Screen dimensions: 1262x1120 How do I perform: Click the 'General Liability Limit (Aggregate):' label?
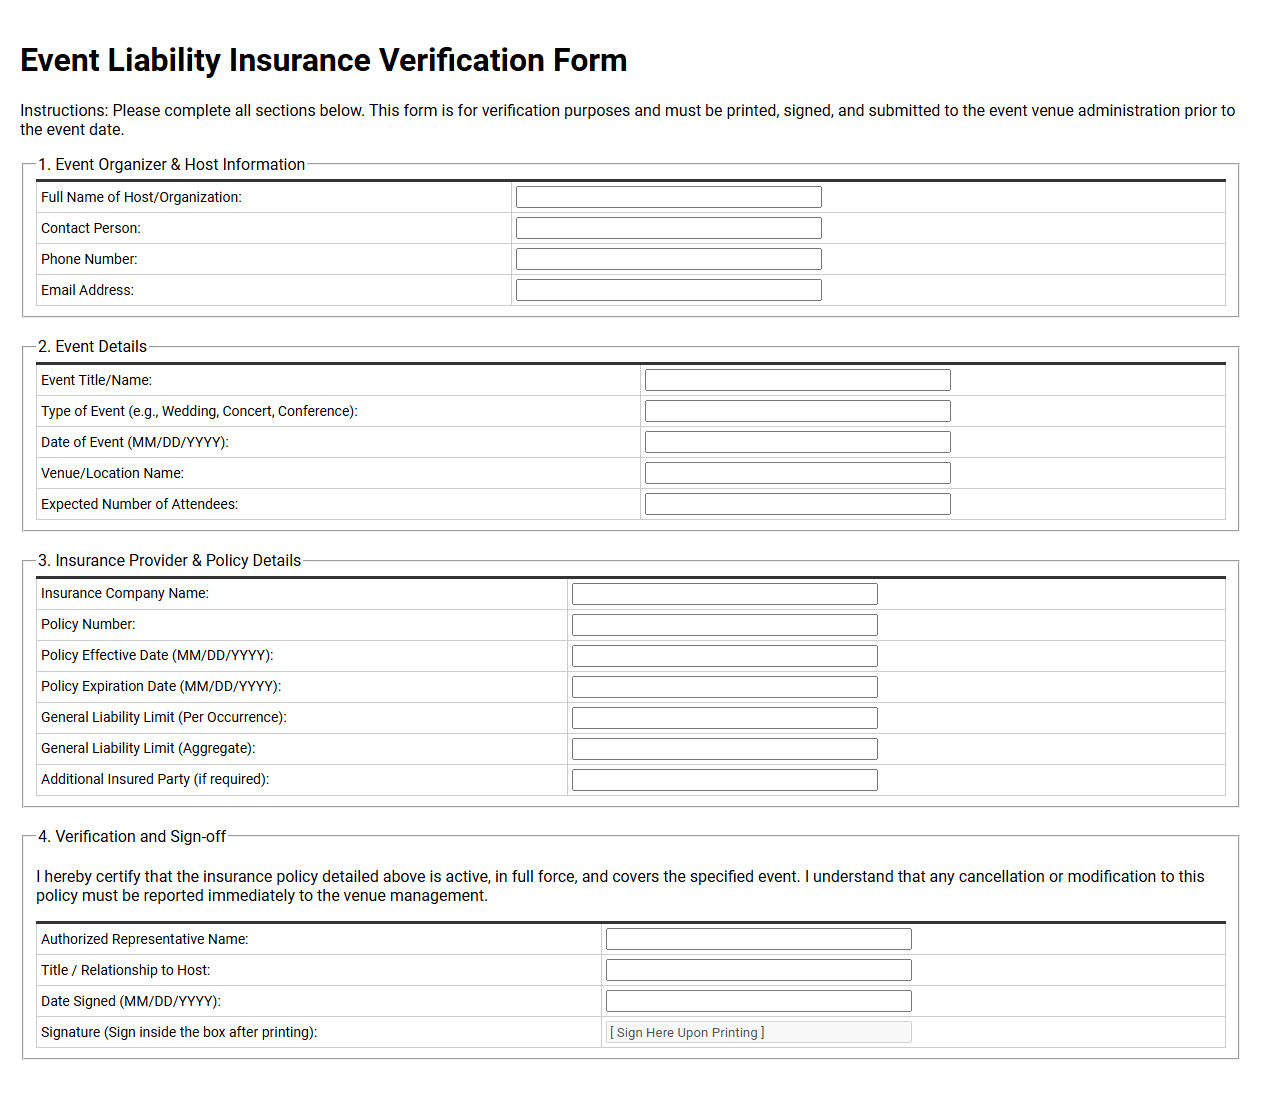pyautogui.click(x=148, y=748)
